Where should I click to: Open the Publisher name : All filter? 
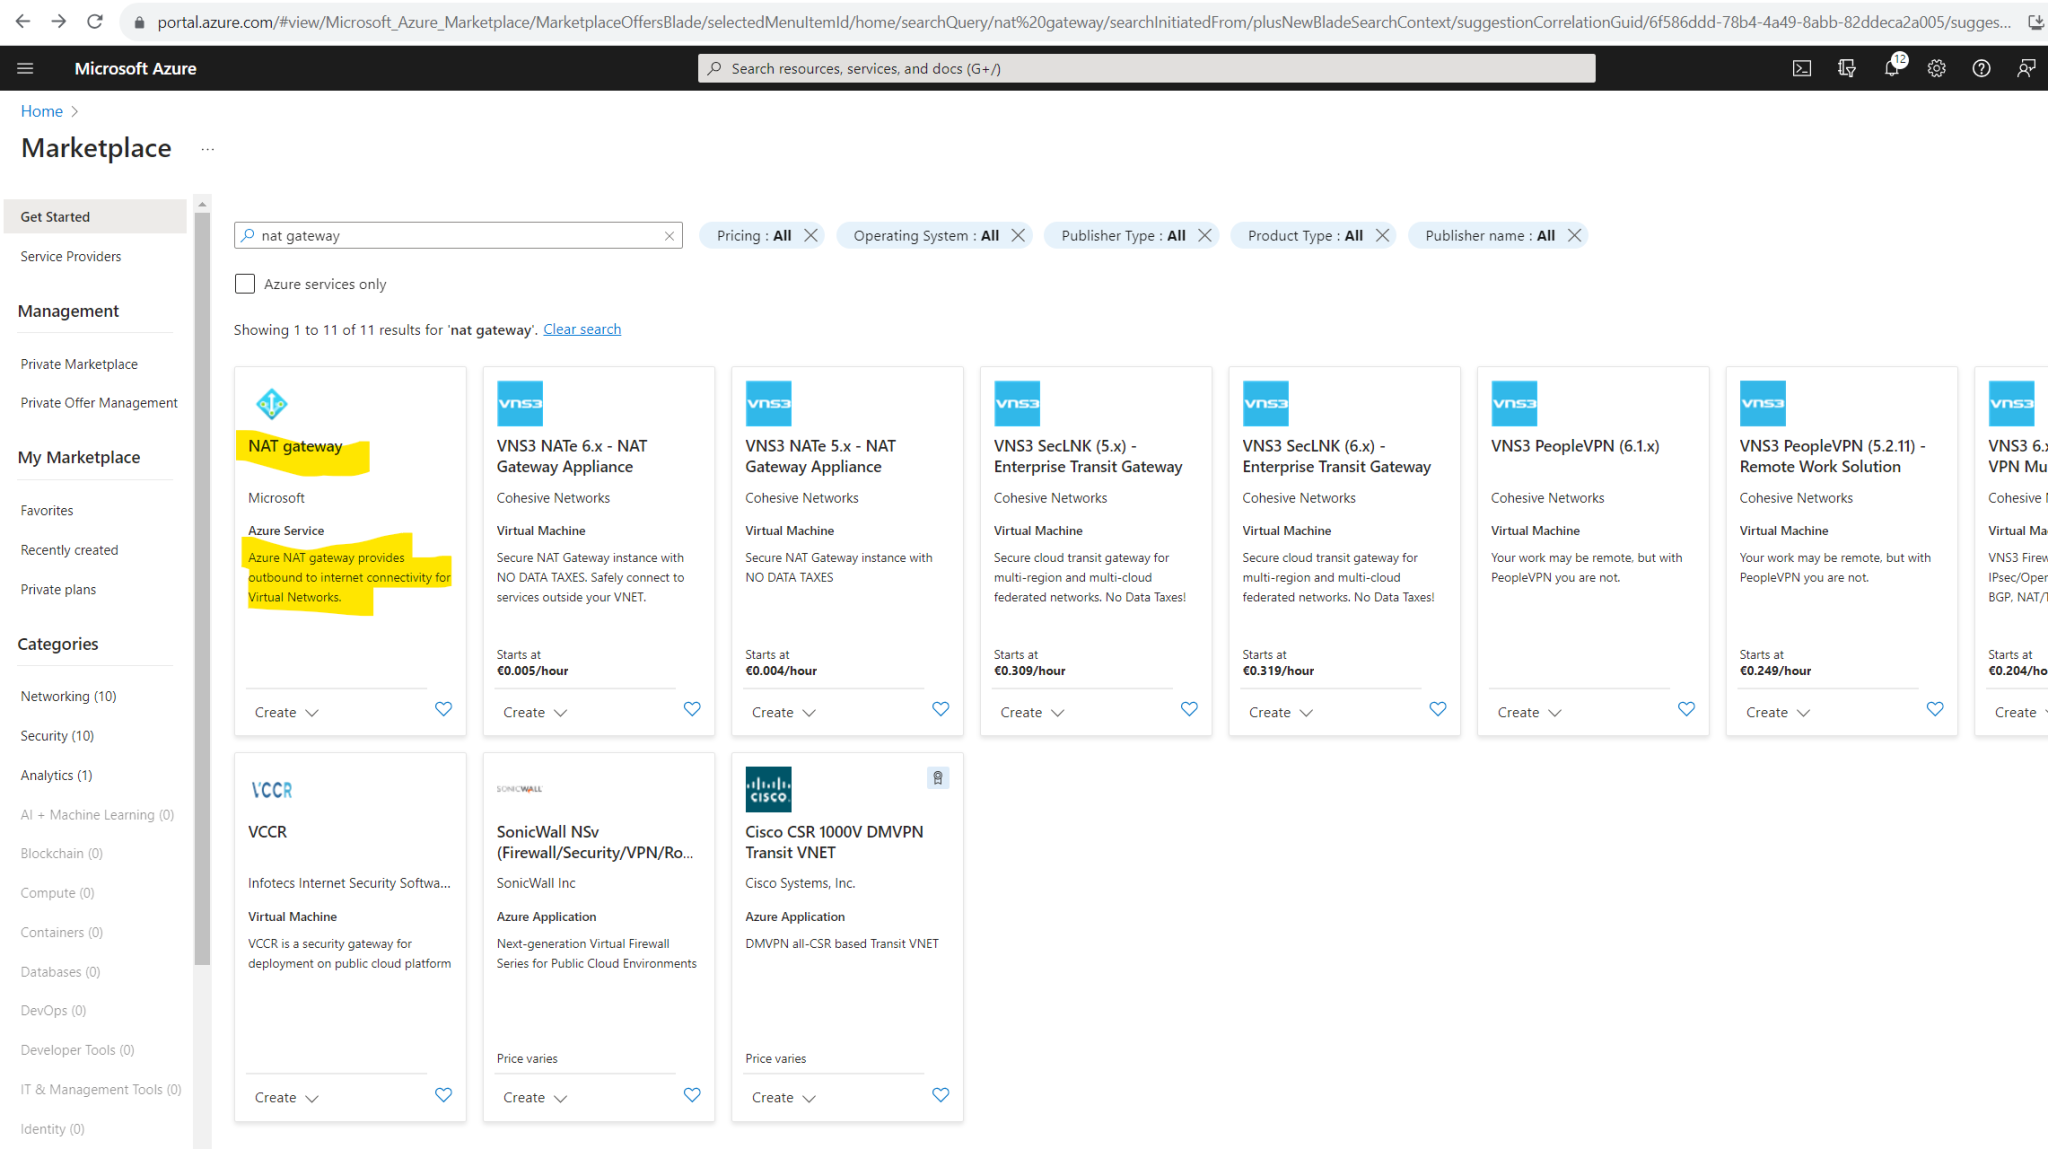point(1490,236)
